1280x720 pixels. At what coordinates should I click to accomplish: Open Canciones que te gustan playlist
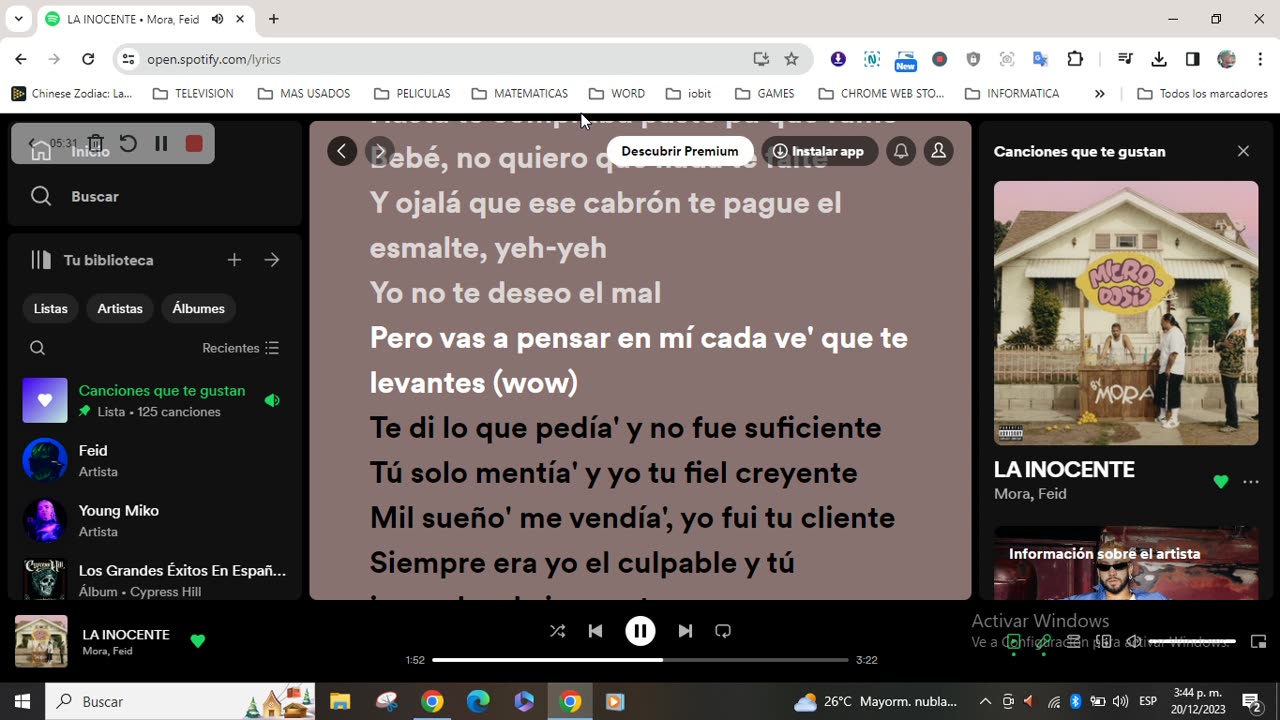click(x=155, y=400)
